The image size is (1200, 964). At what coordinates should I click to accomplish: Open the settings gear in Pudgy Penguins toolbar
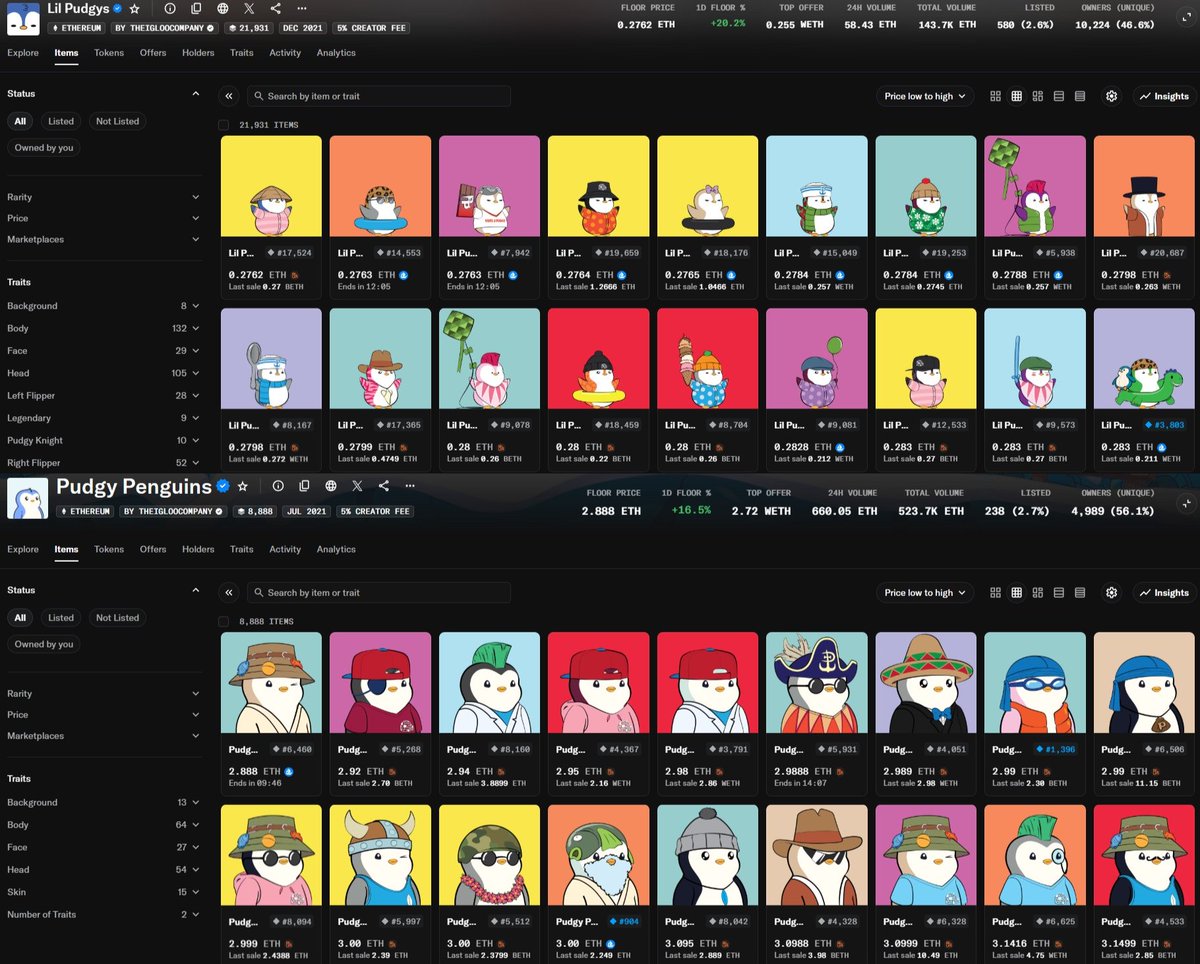(x=1111, y=593)
